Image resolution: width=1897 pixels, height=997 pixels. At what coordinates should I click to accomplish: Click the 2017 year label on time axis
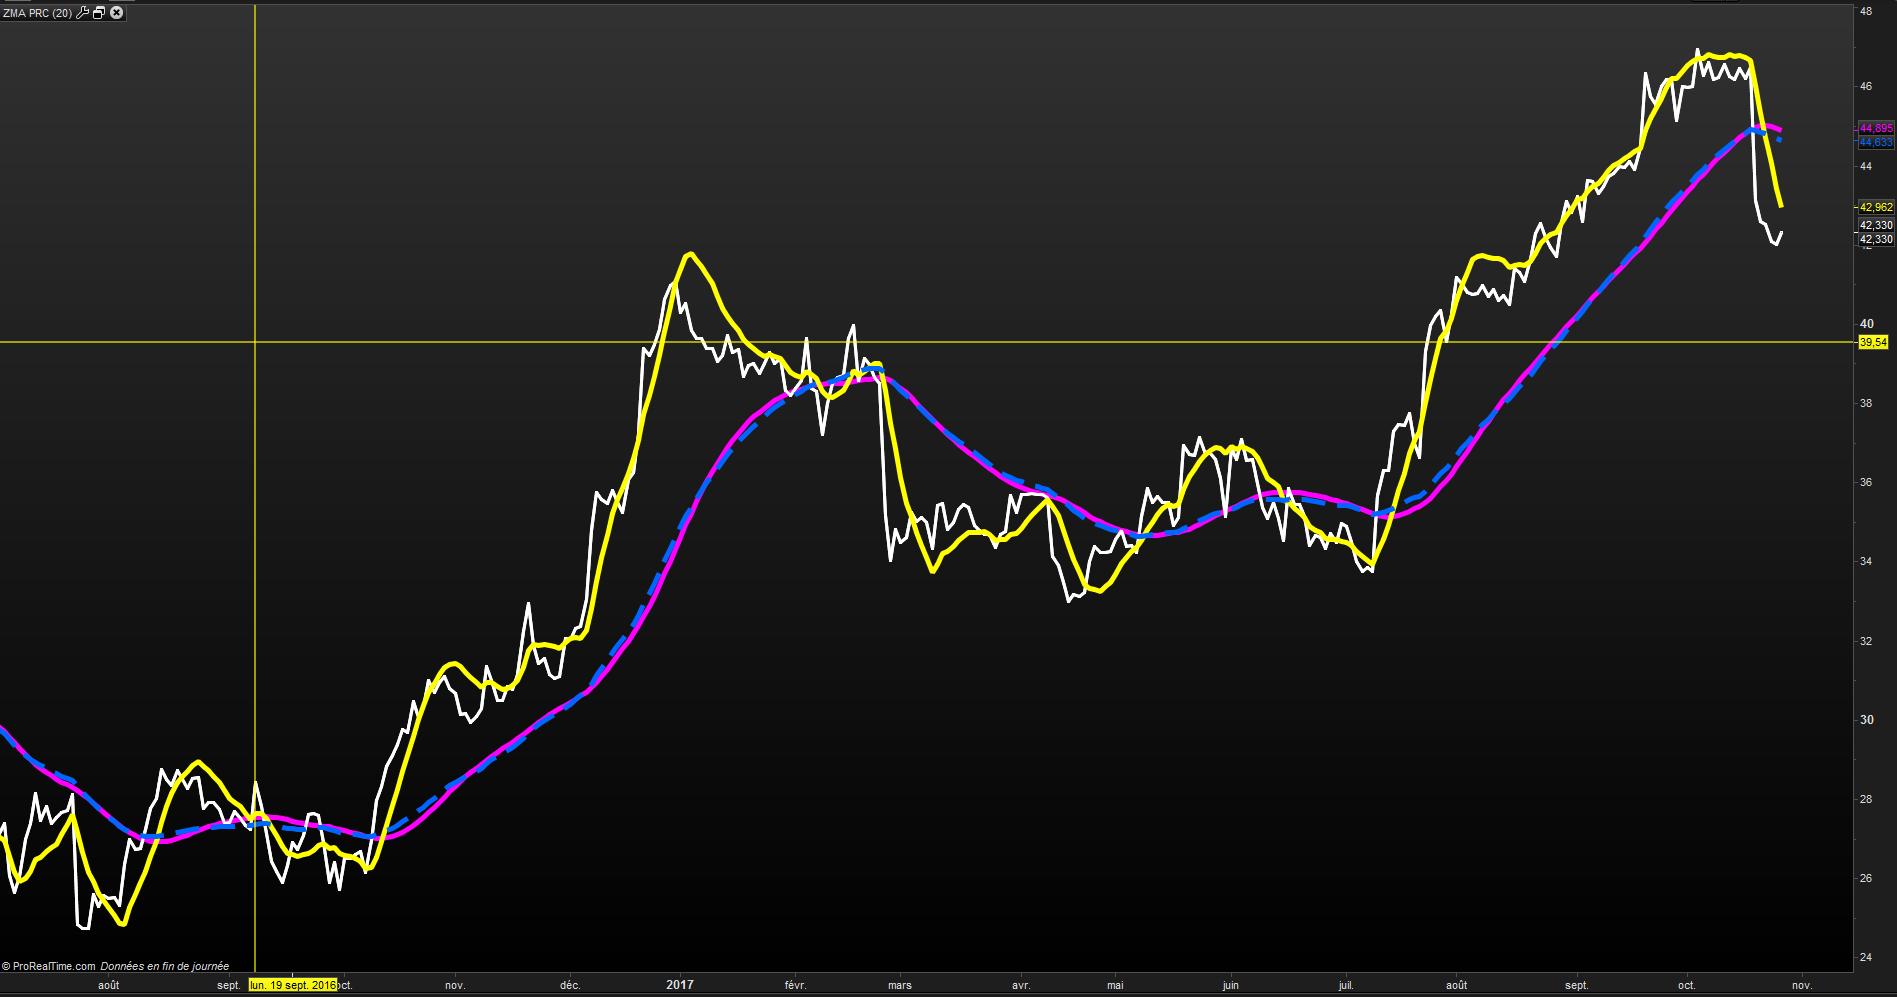tap(680, 985)
